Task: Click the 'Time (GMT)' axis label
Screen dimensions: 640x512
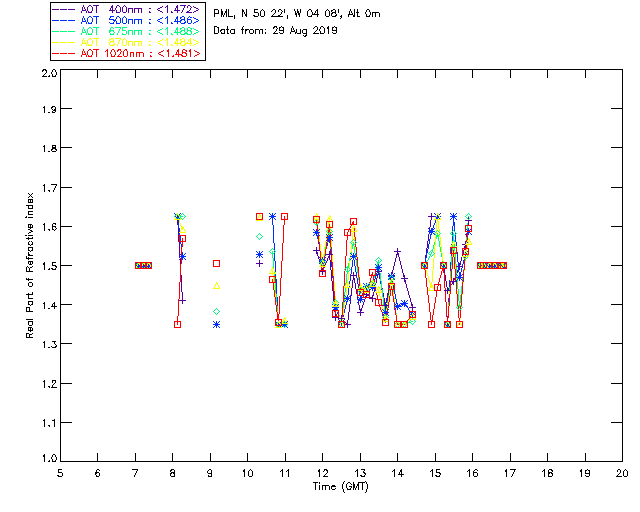Action: pos(340,487)
